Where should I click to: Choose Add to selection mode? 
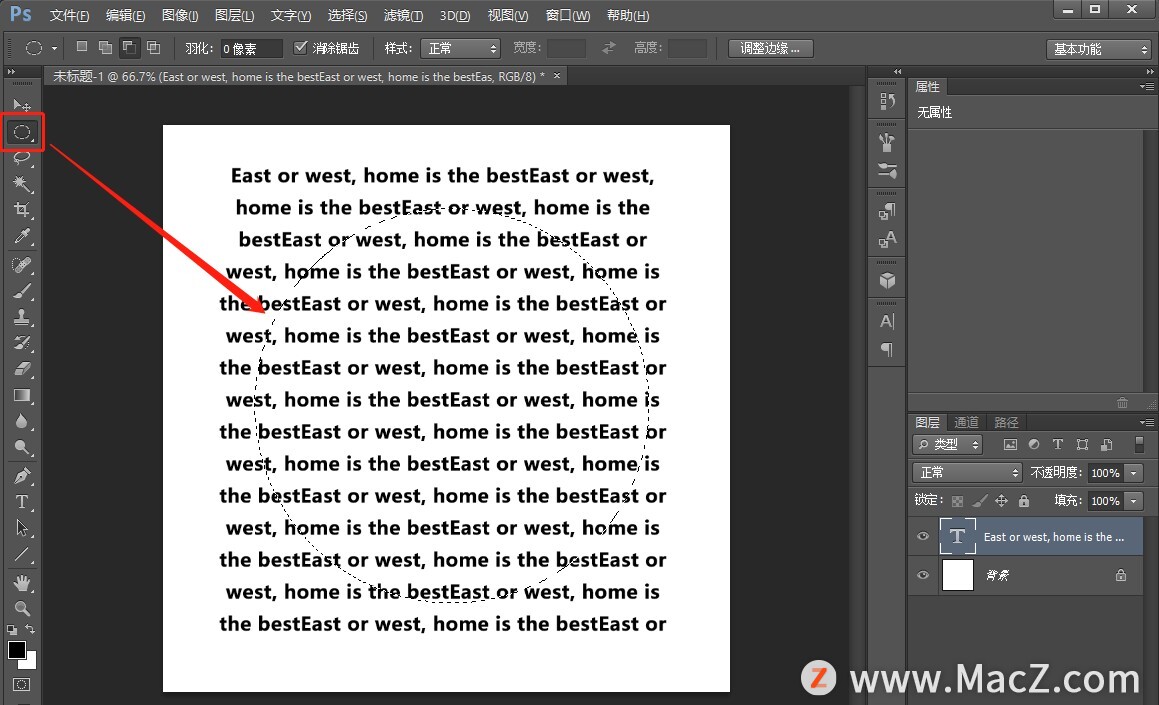tap(106, 47)
